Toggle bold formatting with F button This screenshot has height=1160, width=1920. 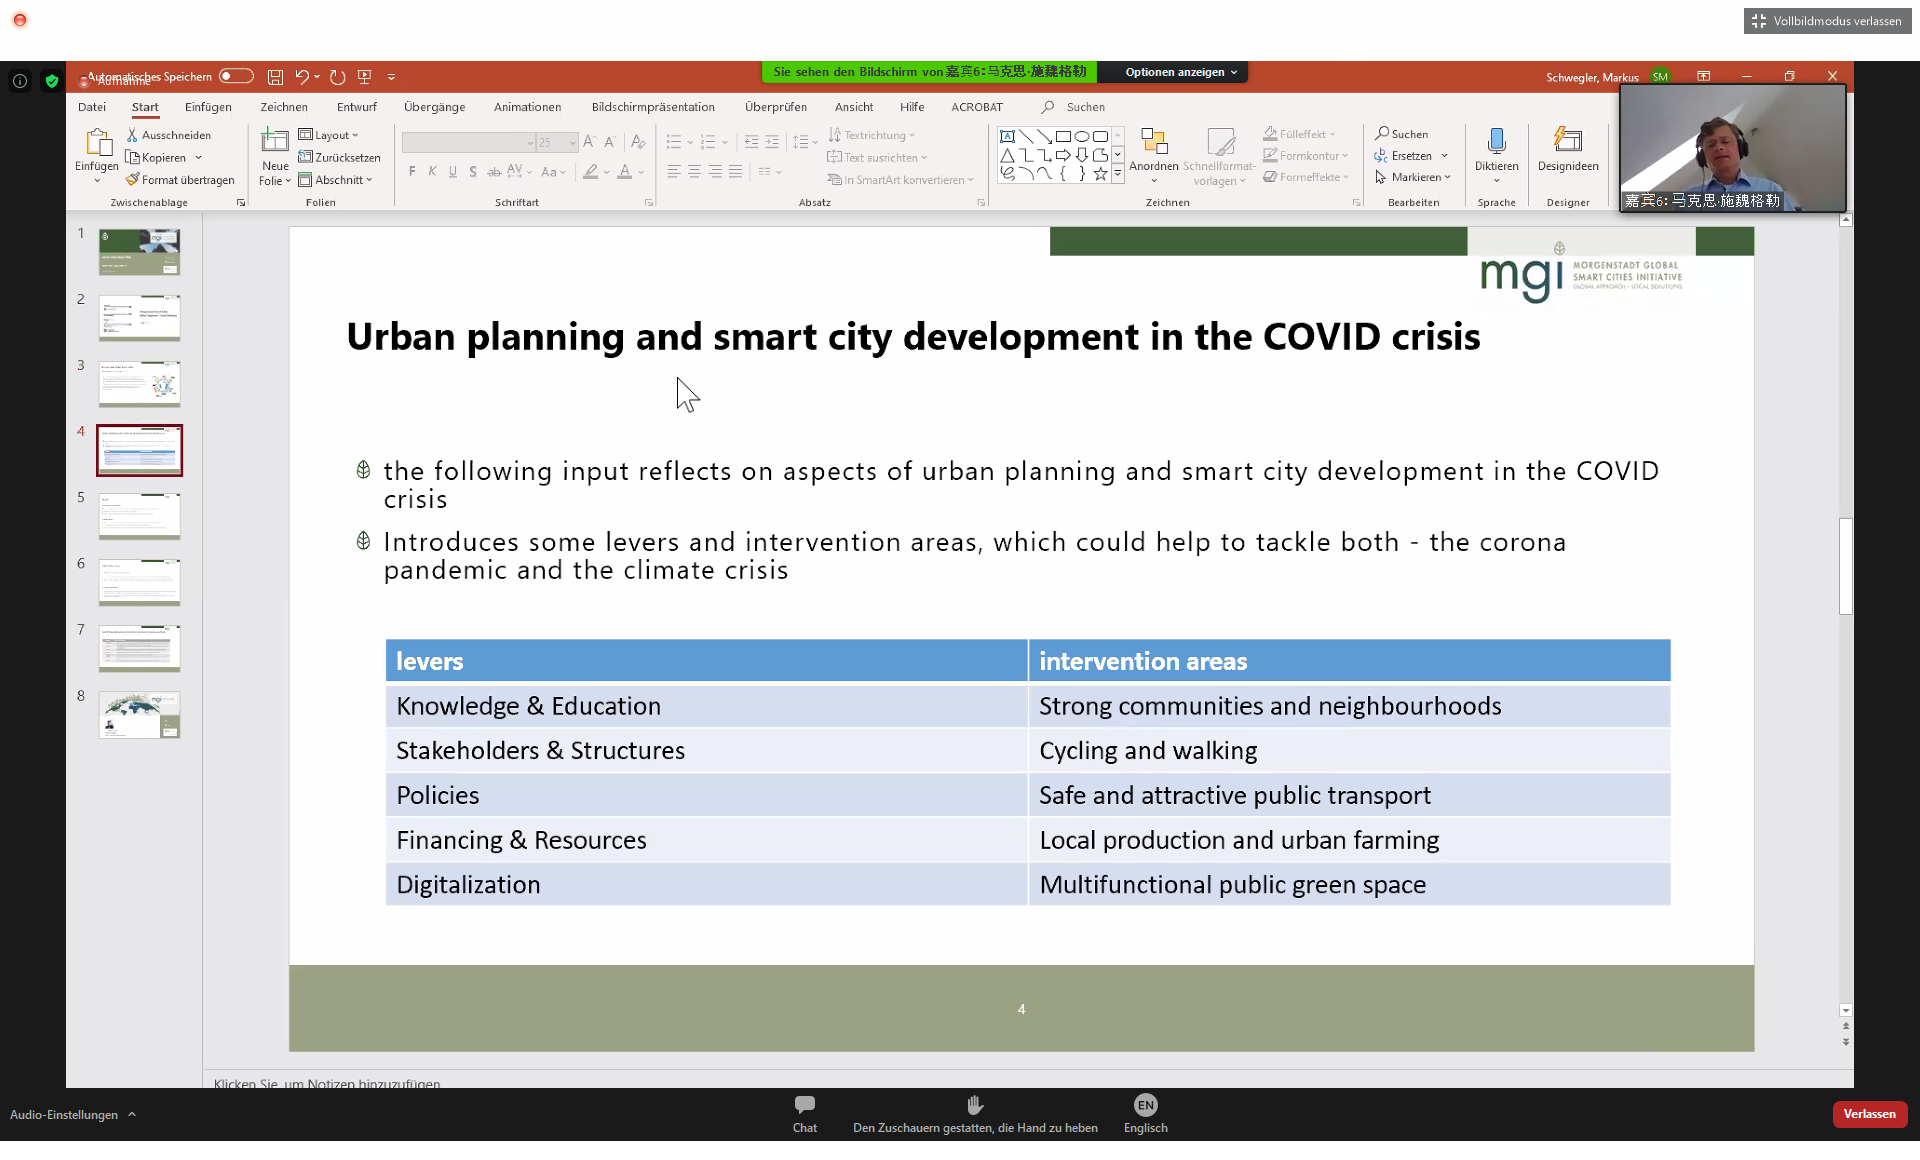(412, 172)
